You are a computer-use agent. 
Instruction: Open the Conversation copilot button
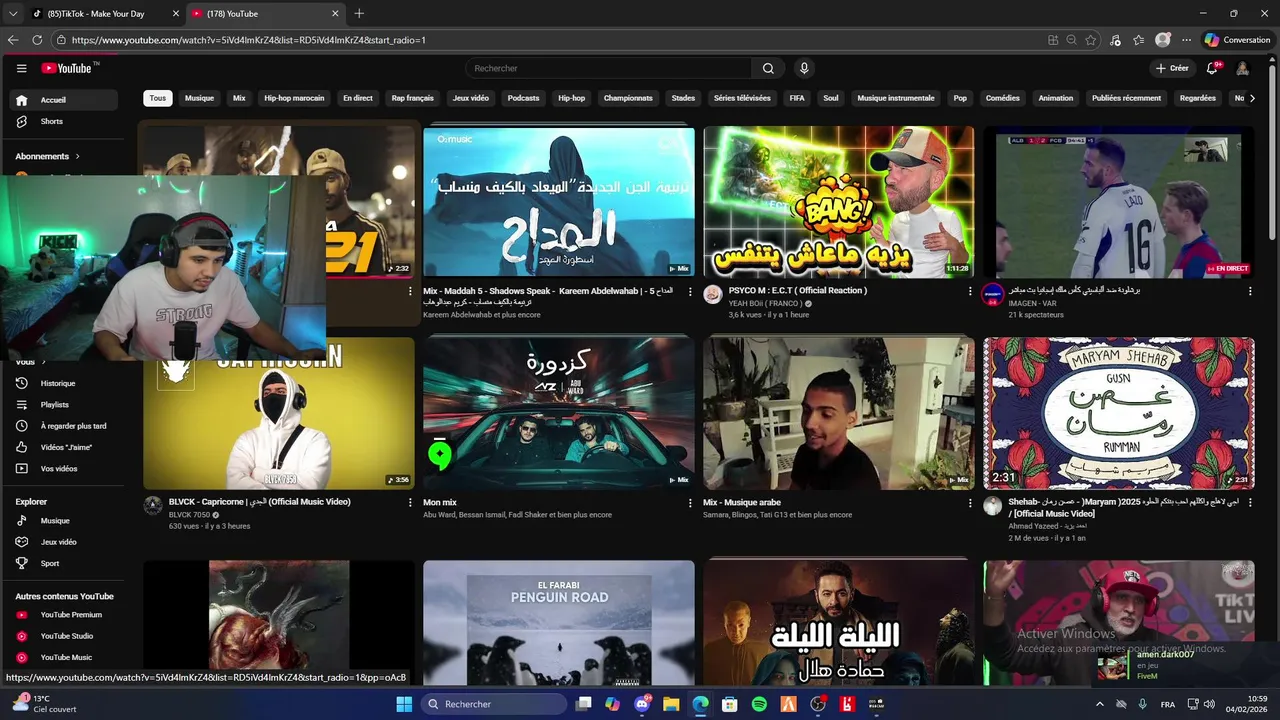point(1237,40)
